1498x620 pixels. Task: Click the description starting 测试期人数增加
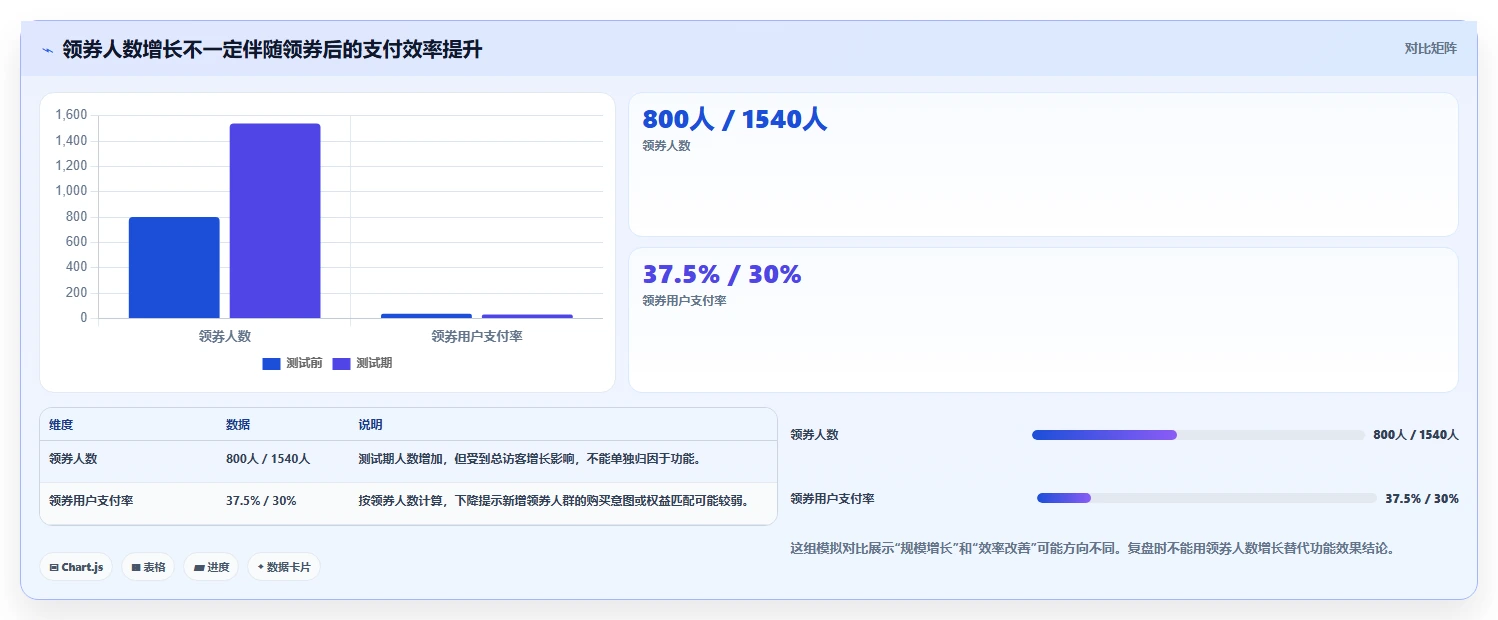[529, 459]
